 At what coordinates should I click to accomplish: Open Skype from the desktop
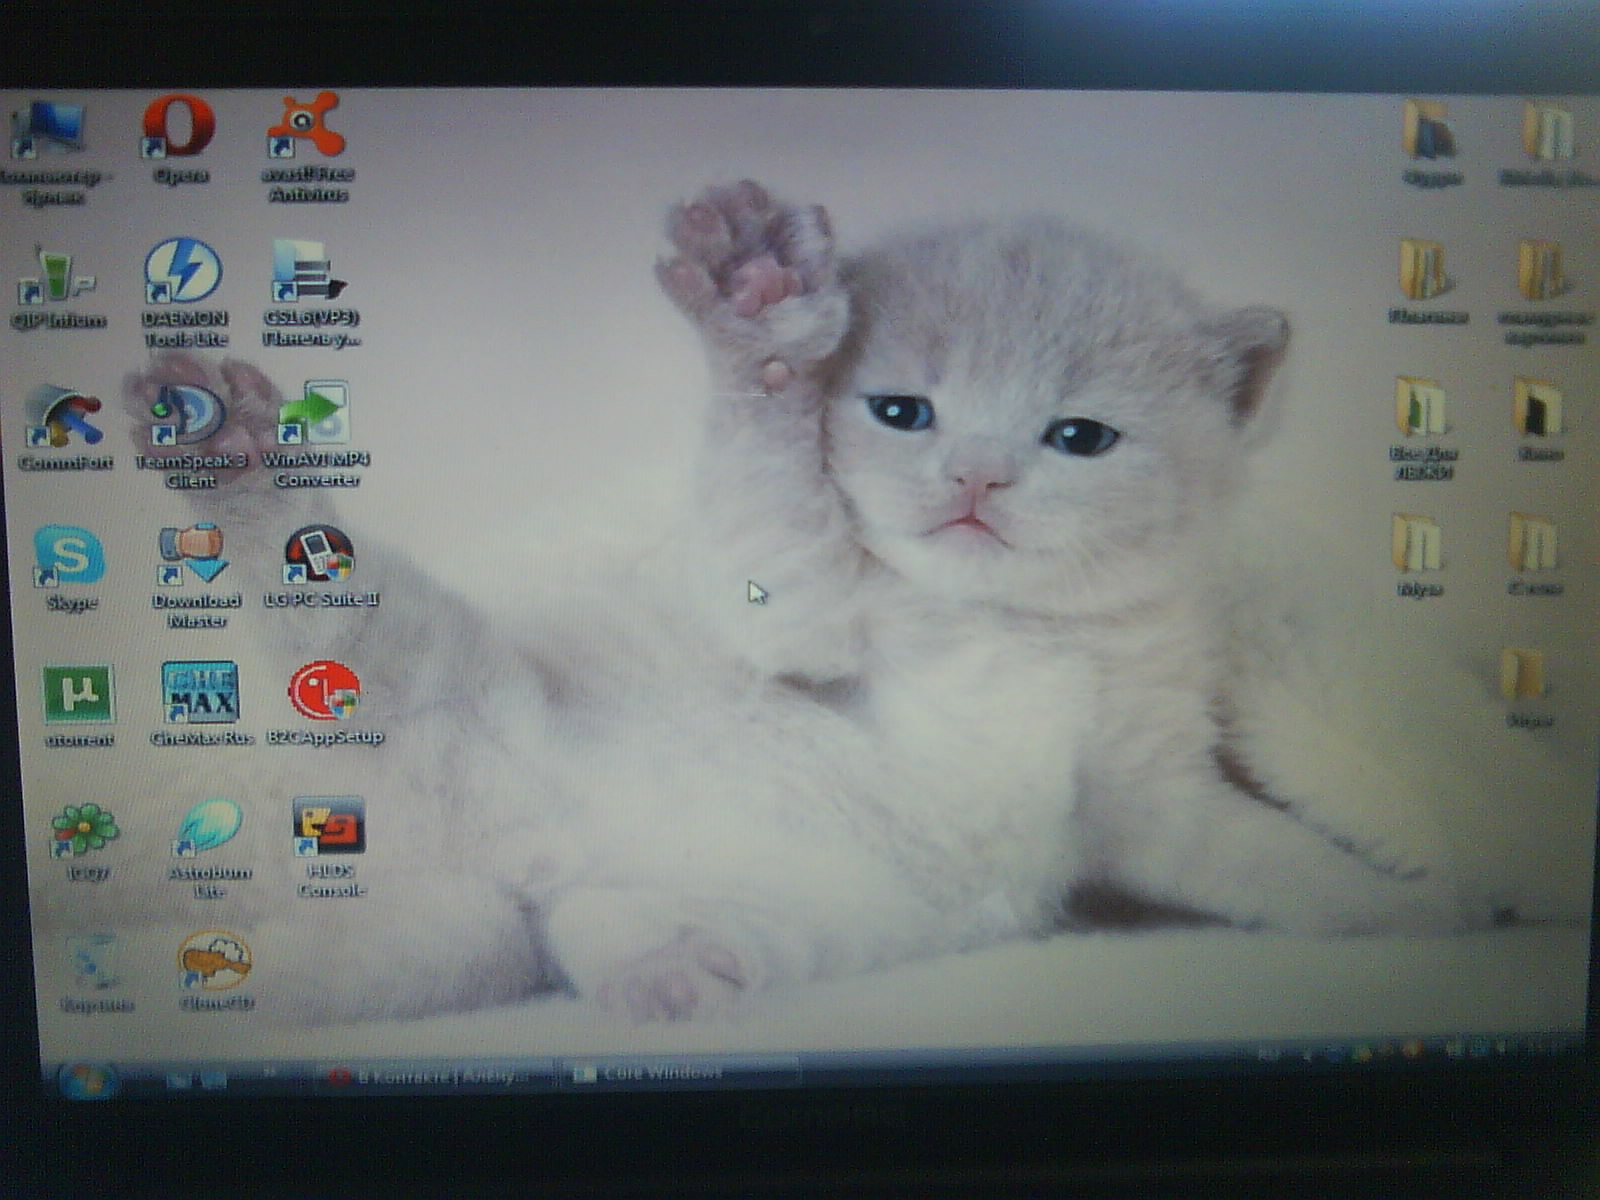tap(69, 556)
